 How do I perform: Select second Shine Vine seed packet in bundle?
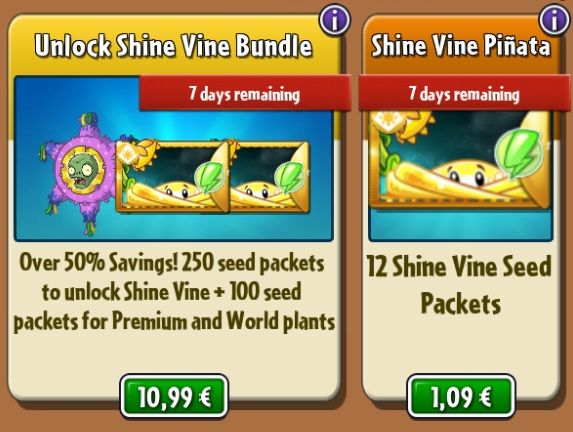pos(270,177)
